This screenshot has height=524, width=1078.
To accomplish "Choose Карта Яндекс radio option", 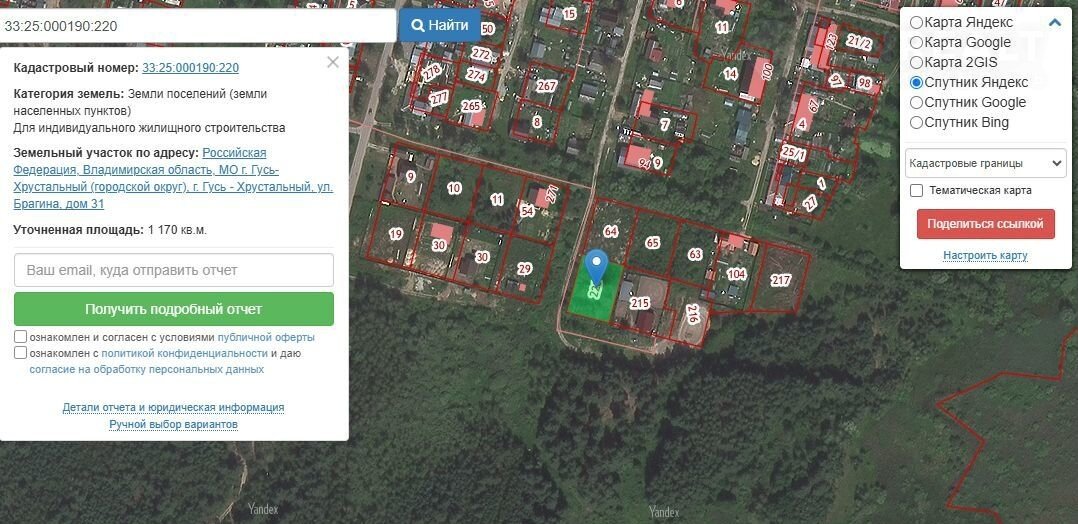I will click(x=916, y=23).
